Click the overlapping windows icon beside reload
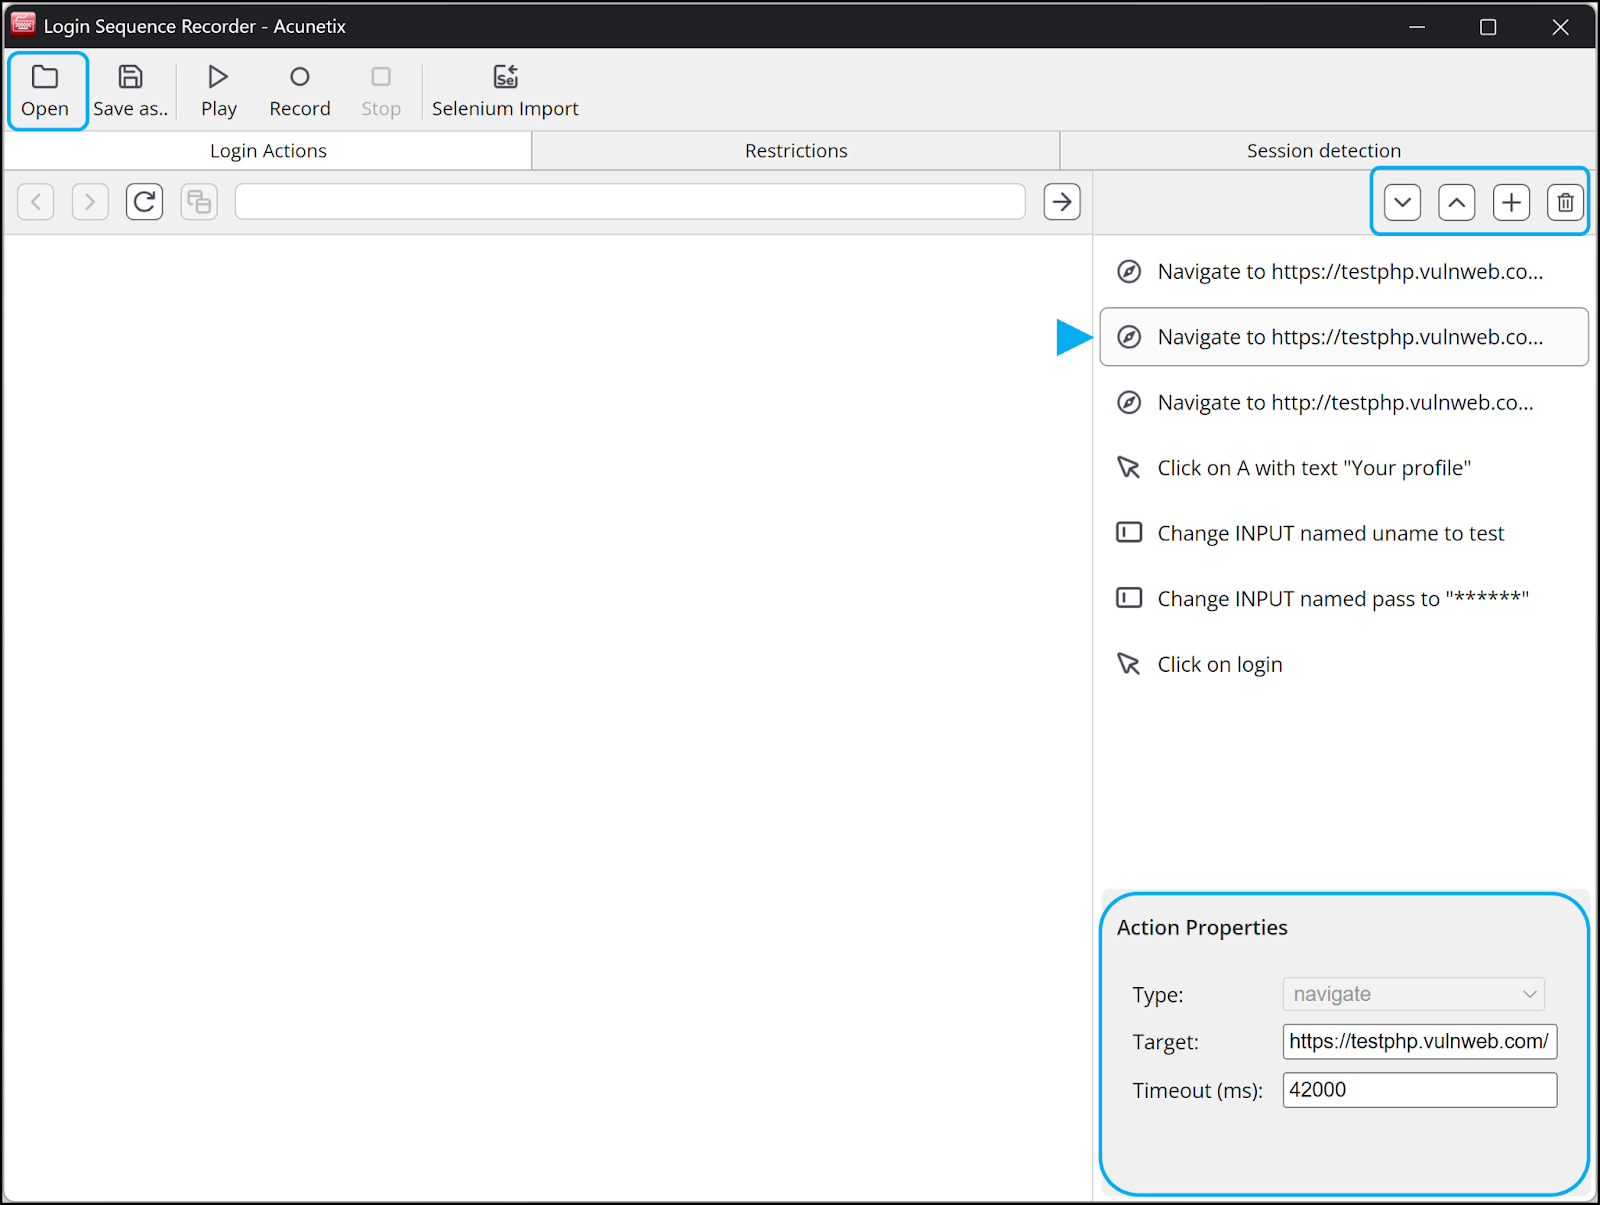The image size is (1600, 1205). click(199, 202)
